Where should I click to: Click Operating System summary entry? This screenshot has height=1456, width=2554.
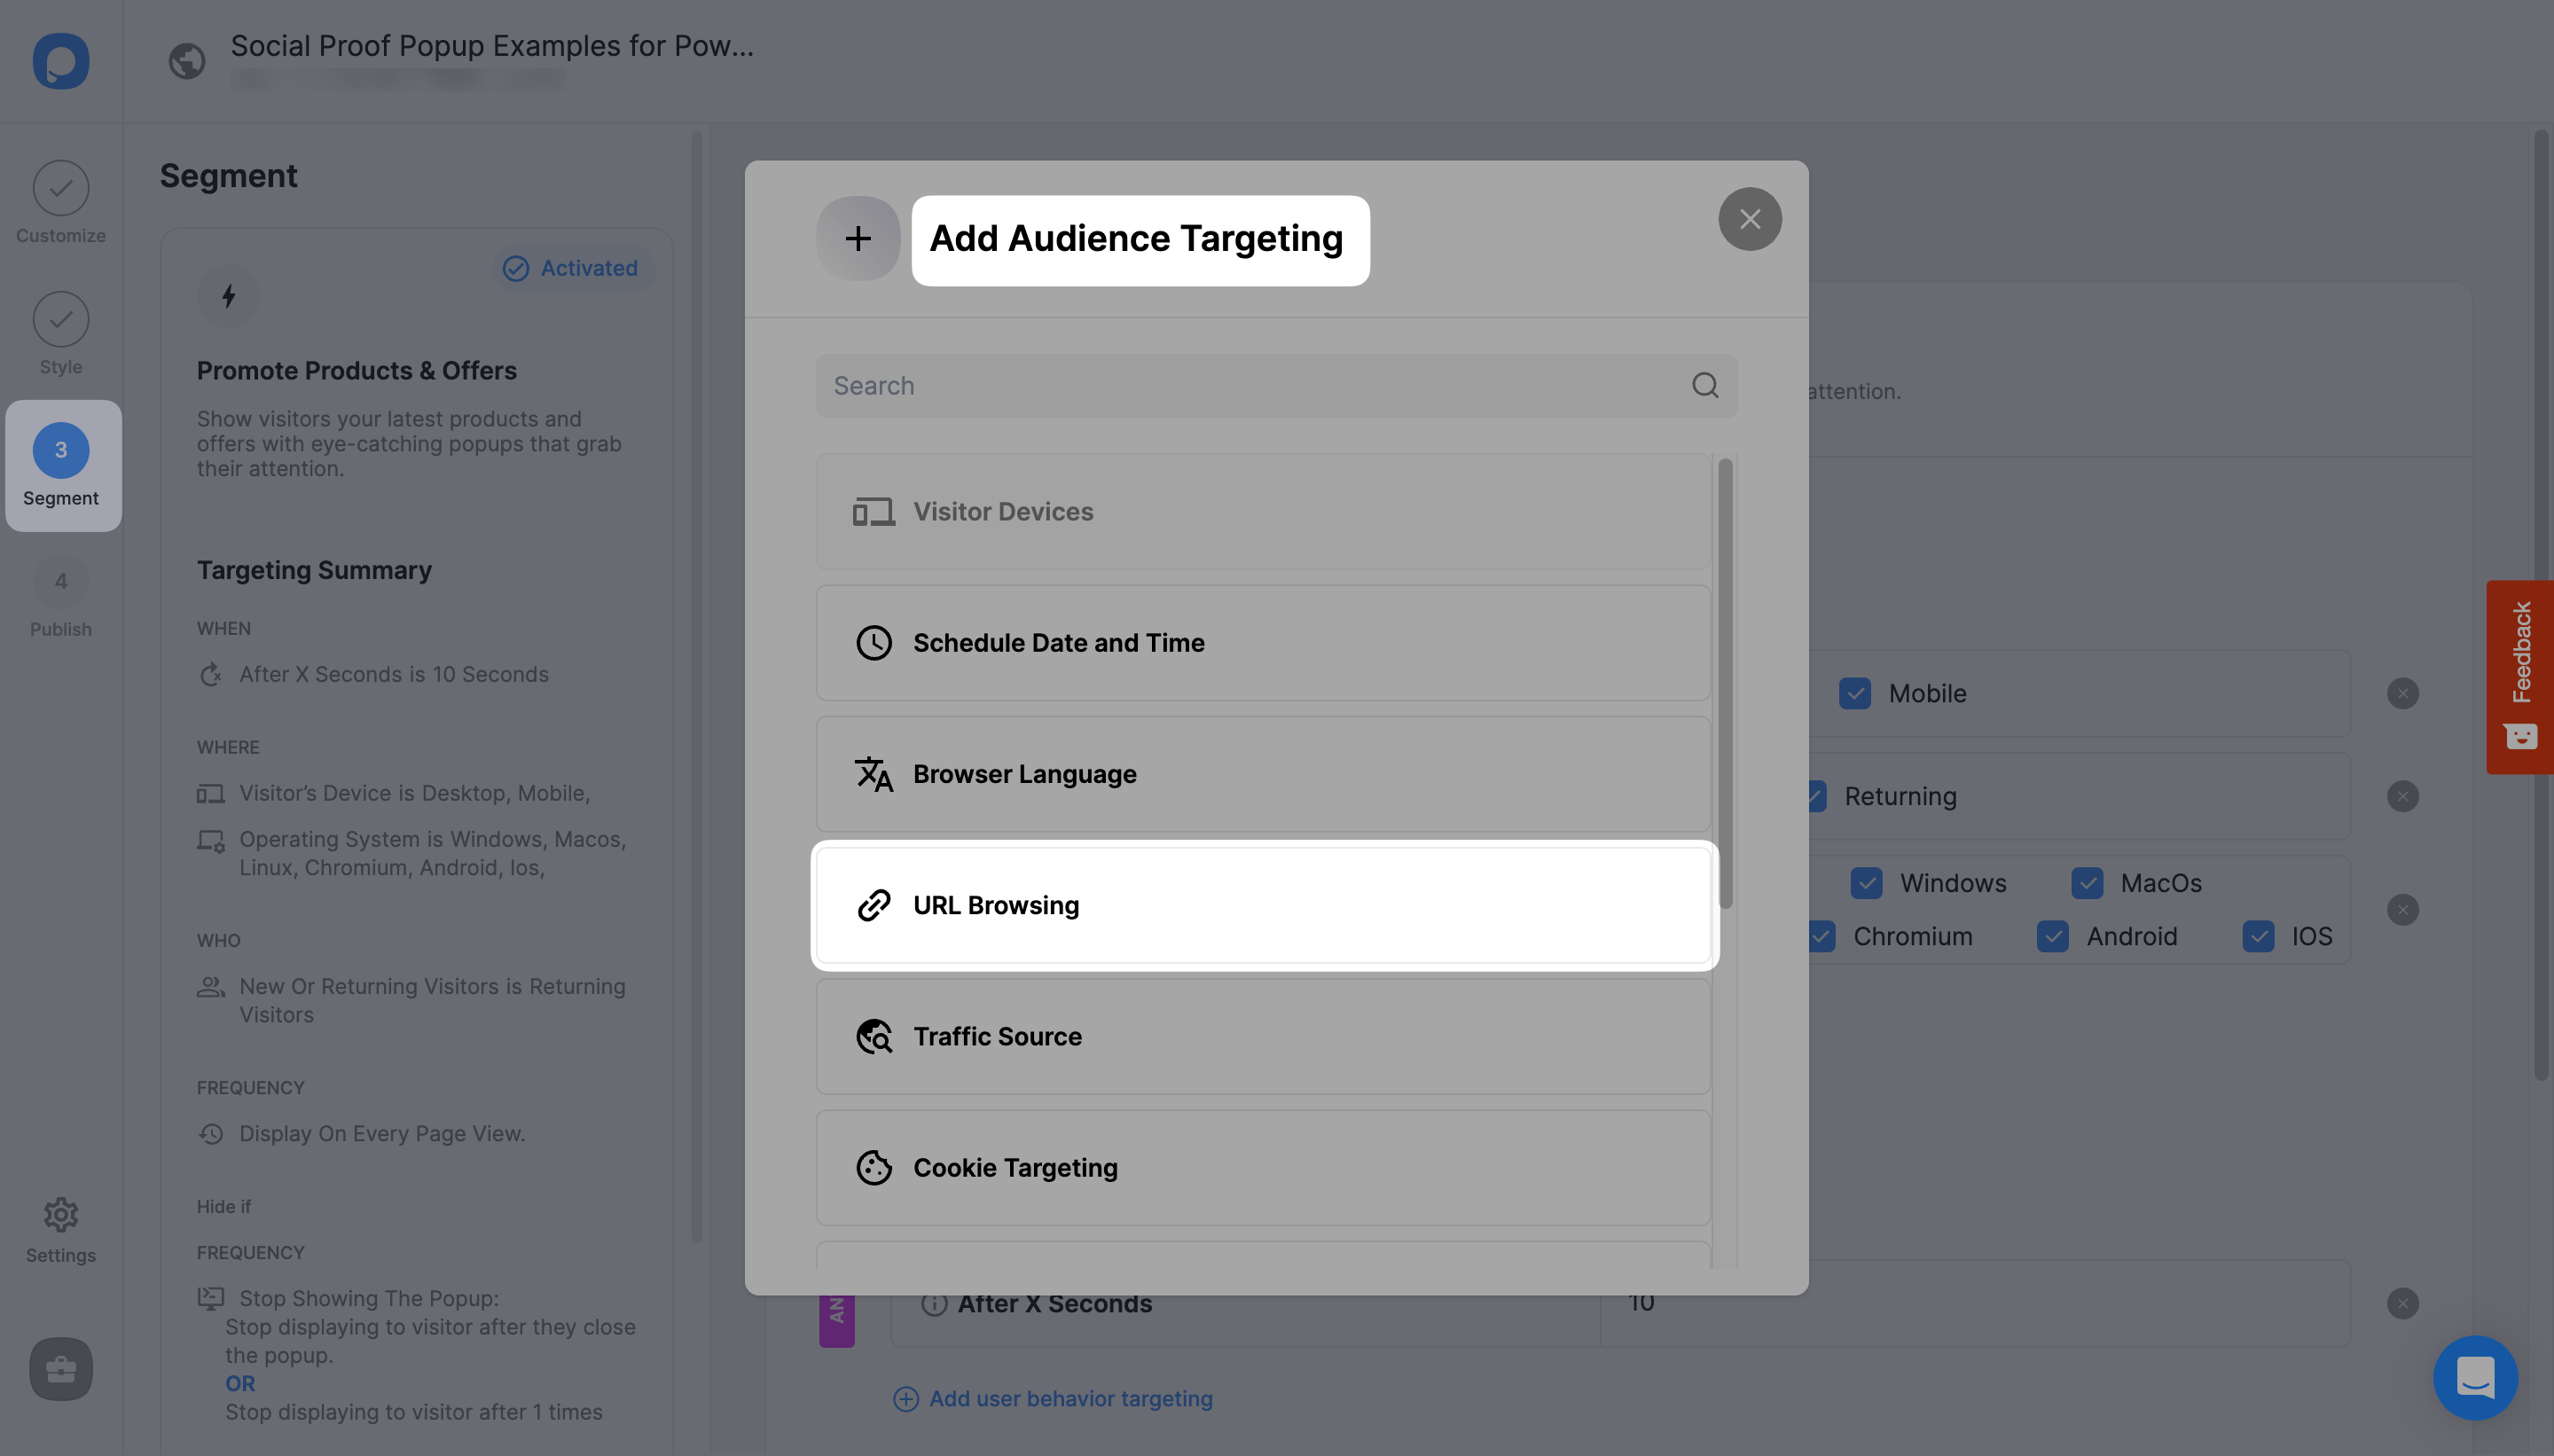coord(433,853)
